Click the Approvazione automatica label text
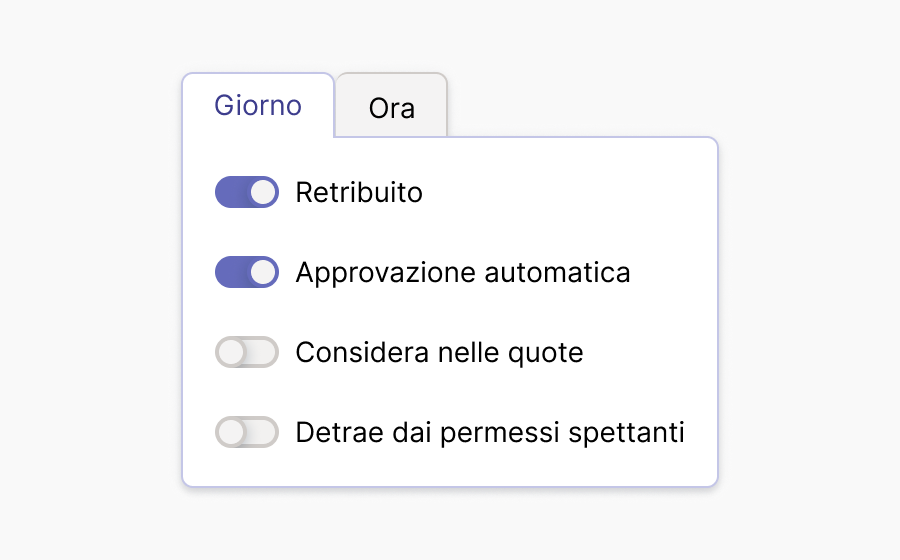This screenshot has width=900, height=560. [x=463, y=272]
